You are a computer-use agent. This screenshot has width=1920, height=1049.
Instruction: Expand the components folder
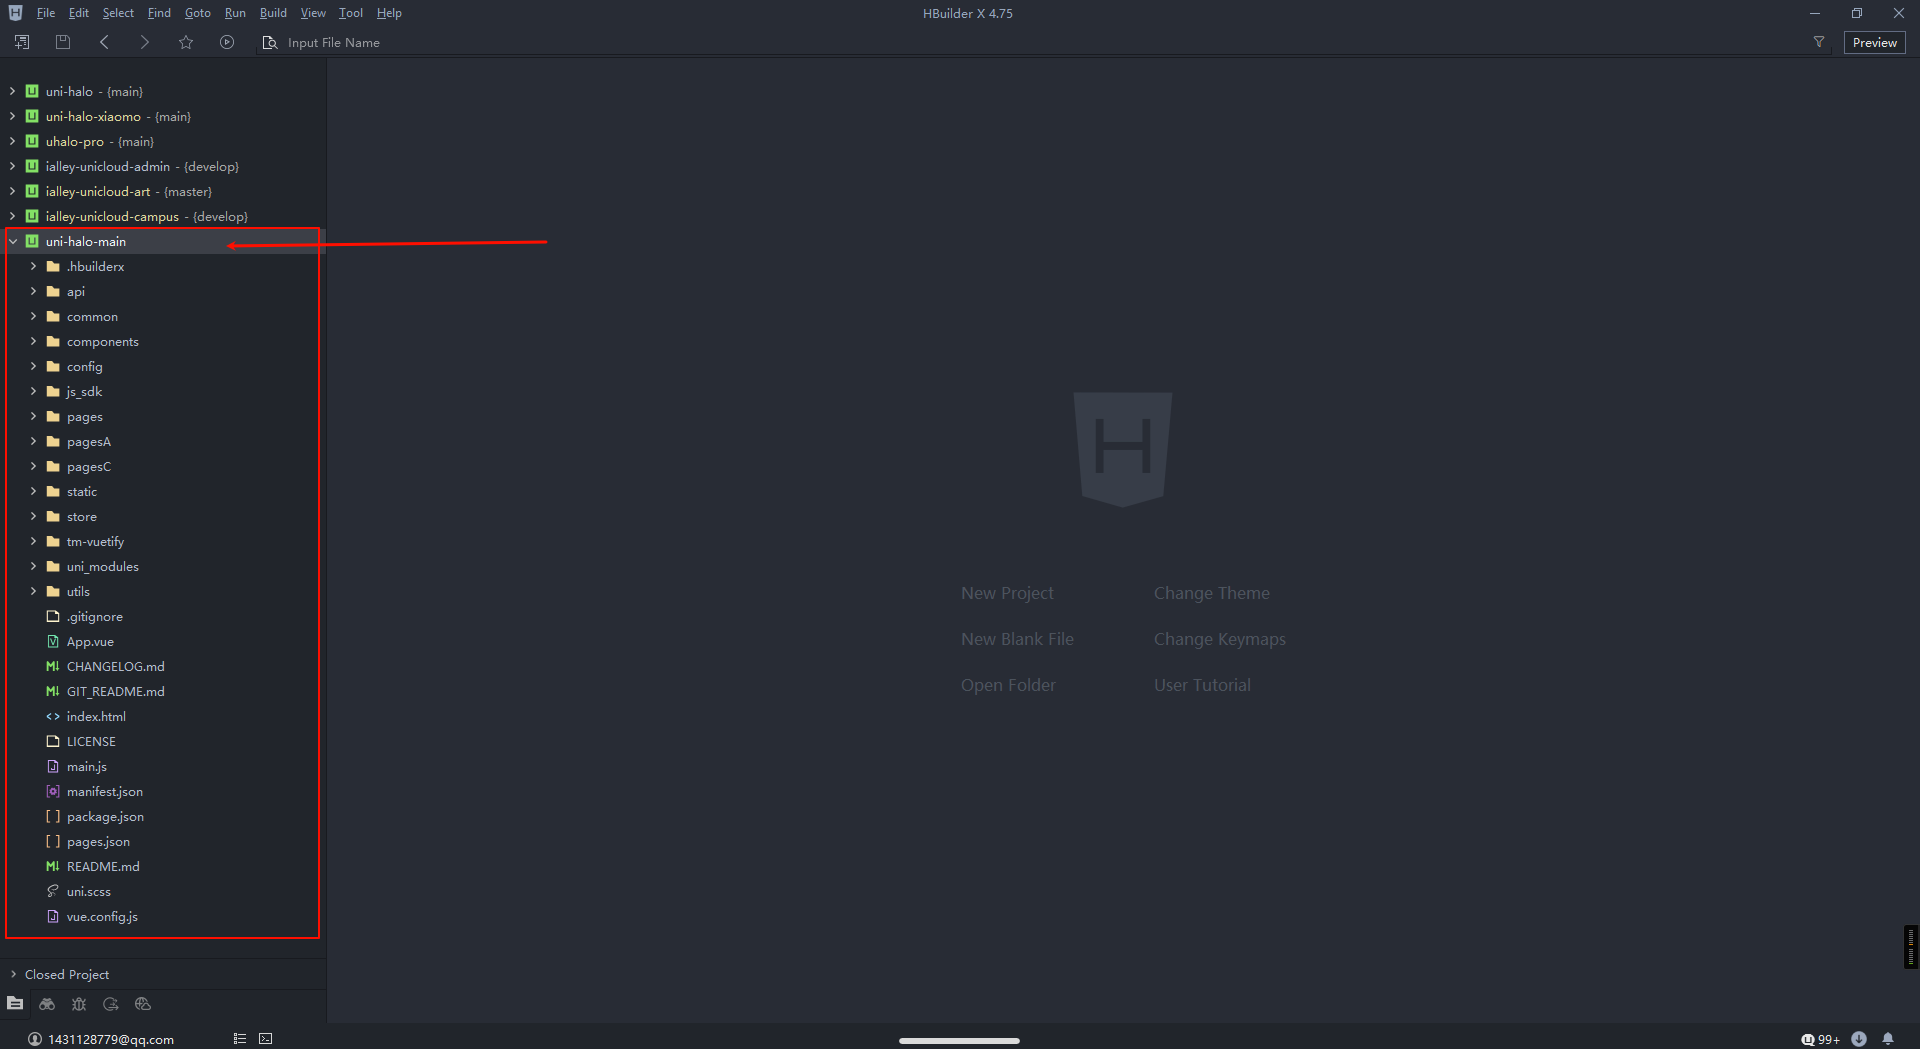[33, 341]
